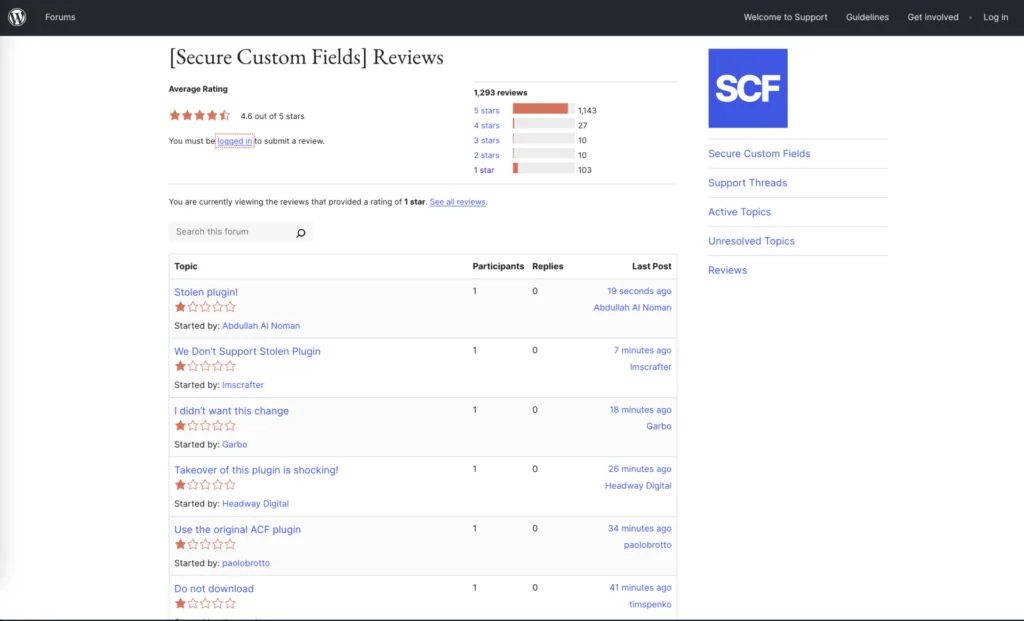Viewport: 1024px width, 621px height.
Task: Click the 'Participants' column header
Action: tap(498, 266)
